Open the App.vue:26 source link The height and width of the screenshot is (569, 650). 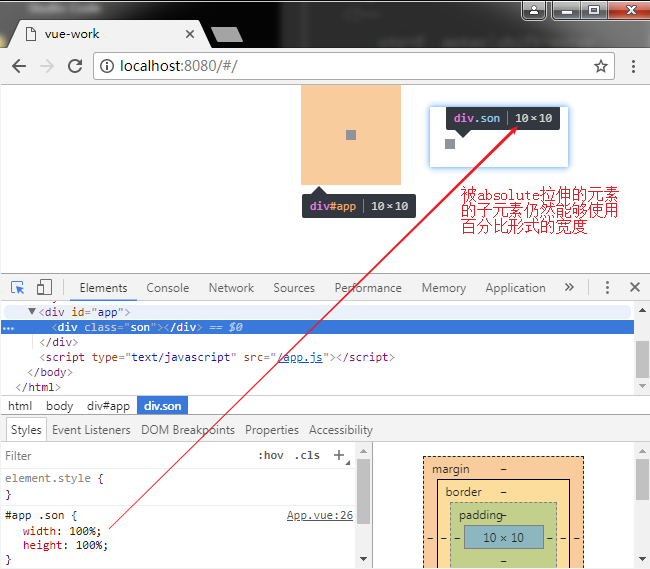click(320, 515)
